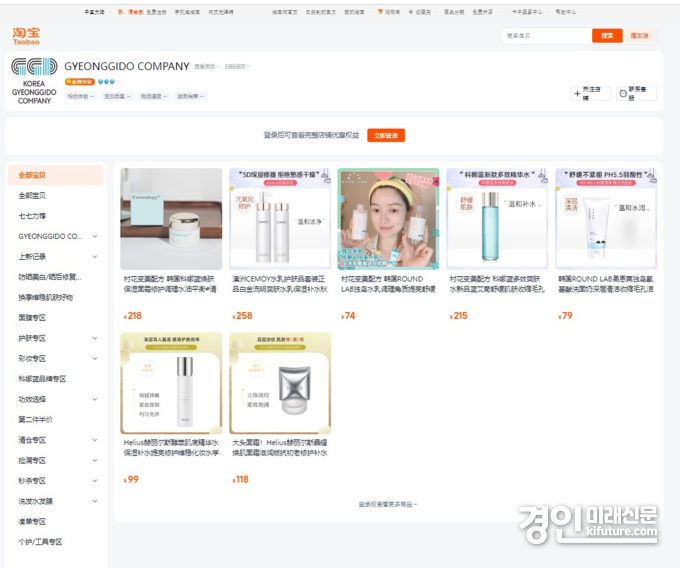Open the 面膜专区 sidebar category
Screen dimensions: 680x568
tap(32, 318)
